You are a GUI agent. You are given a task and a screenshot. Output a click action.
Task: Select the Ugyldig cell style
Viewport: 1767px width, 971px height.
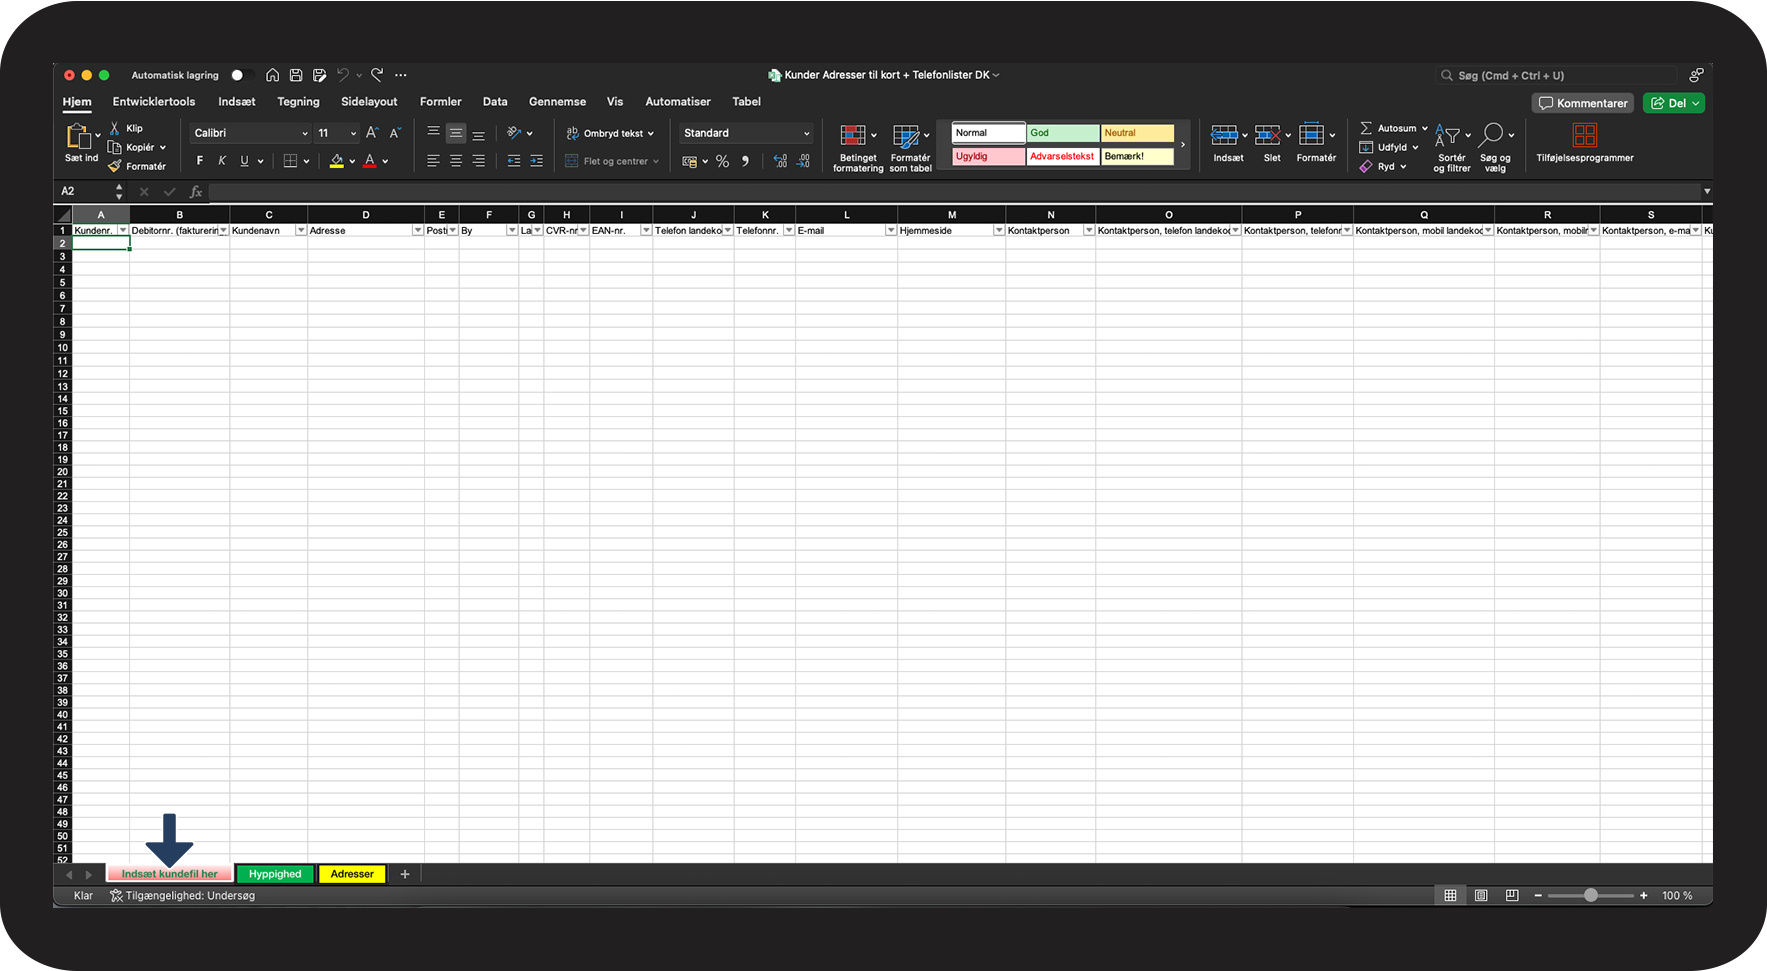tap(988, 157)
